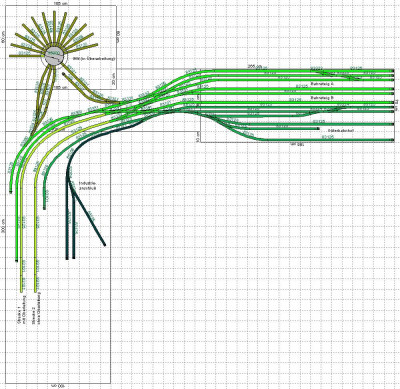Select the turntable text label next to the disc
The width and height of the screenshot is (400, 389).
[x=94, y=59]
